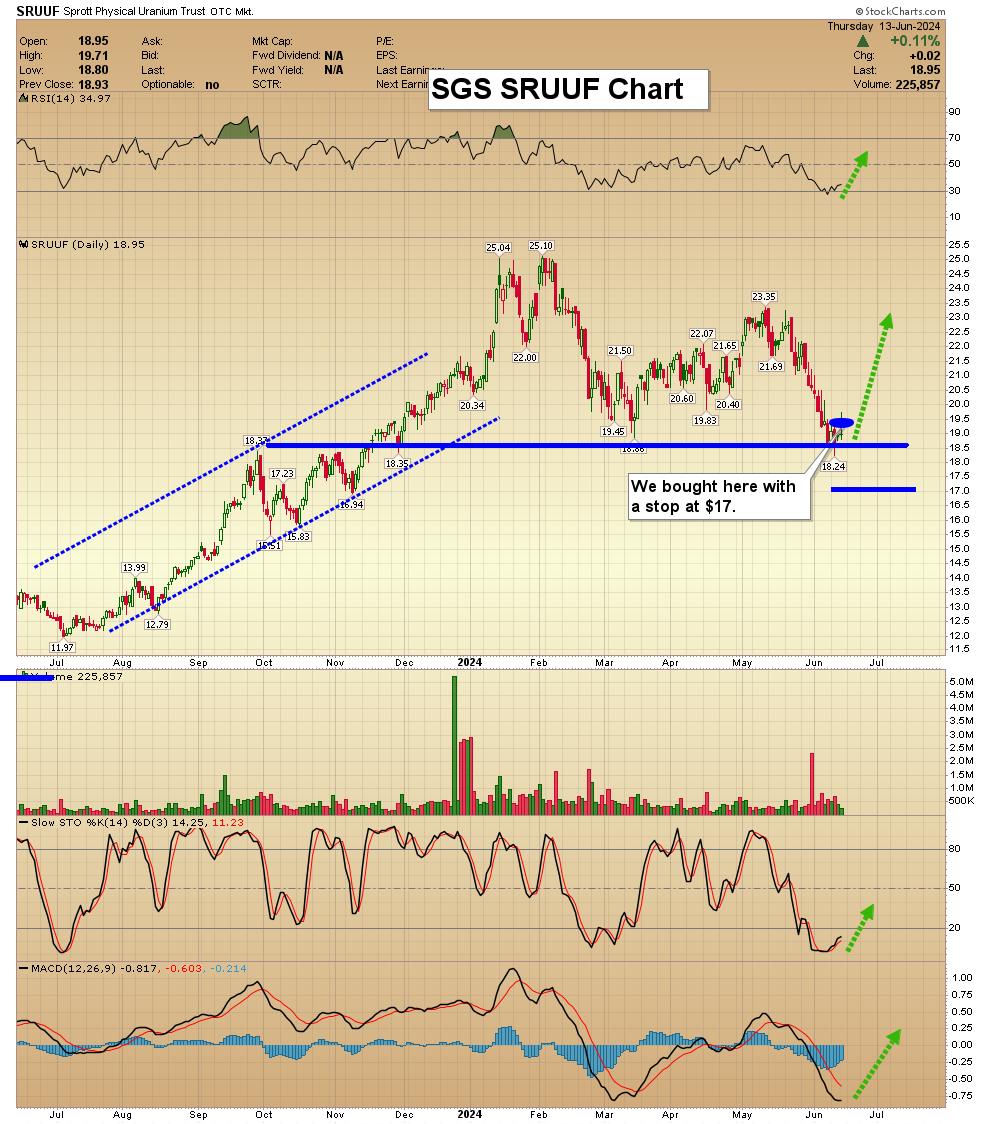
Task: Click the -0.75 MACD axis label
Action: [960, 1095]
